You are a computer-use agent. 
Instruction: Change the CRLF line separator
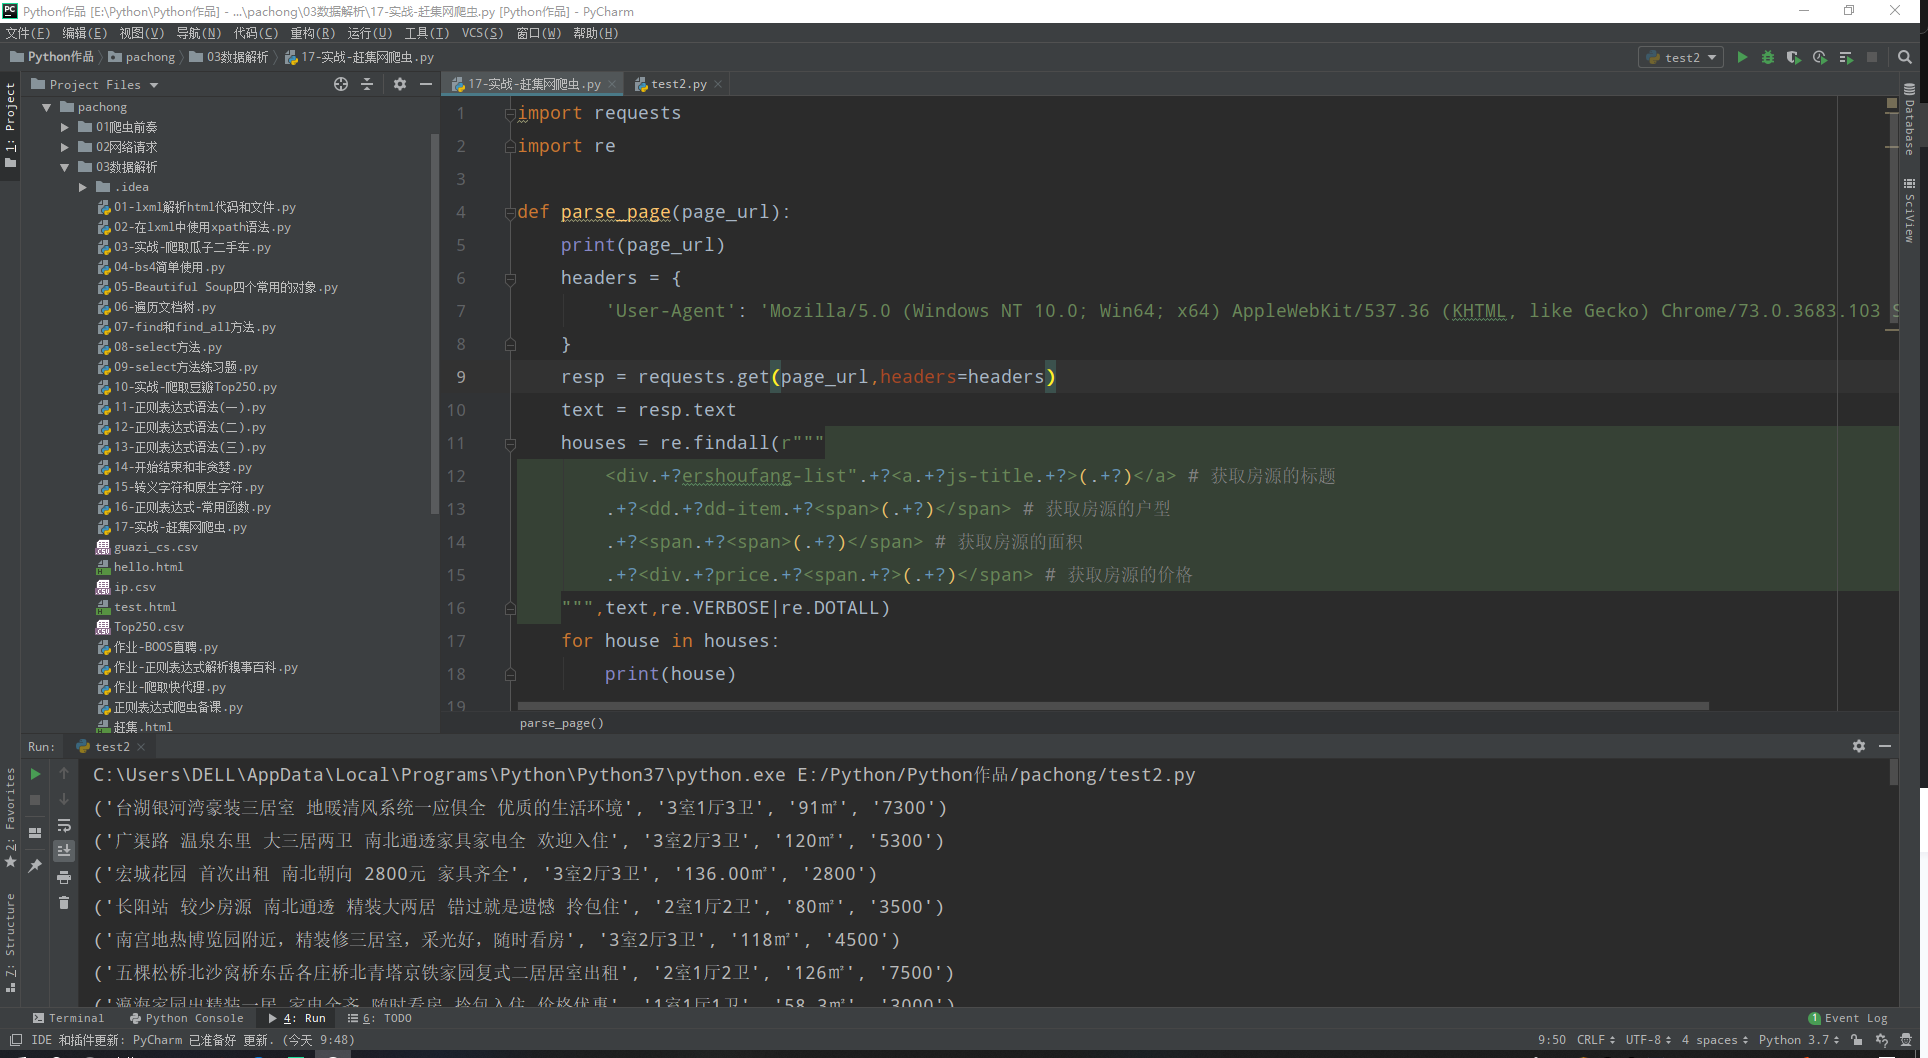pyautogui.click(x=1595, y=1040)
